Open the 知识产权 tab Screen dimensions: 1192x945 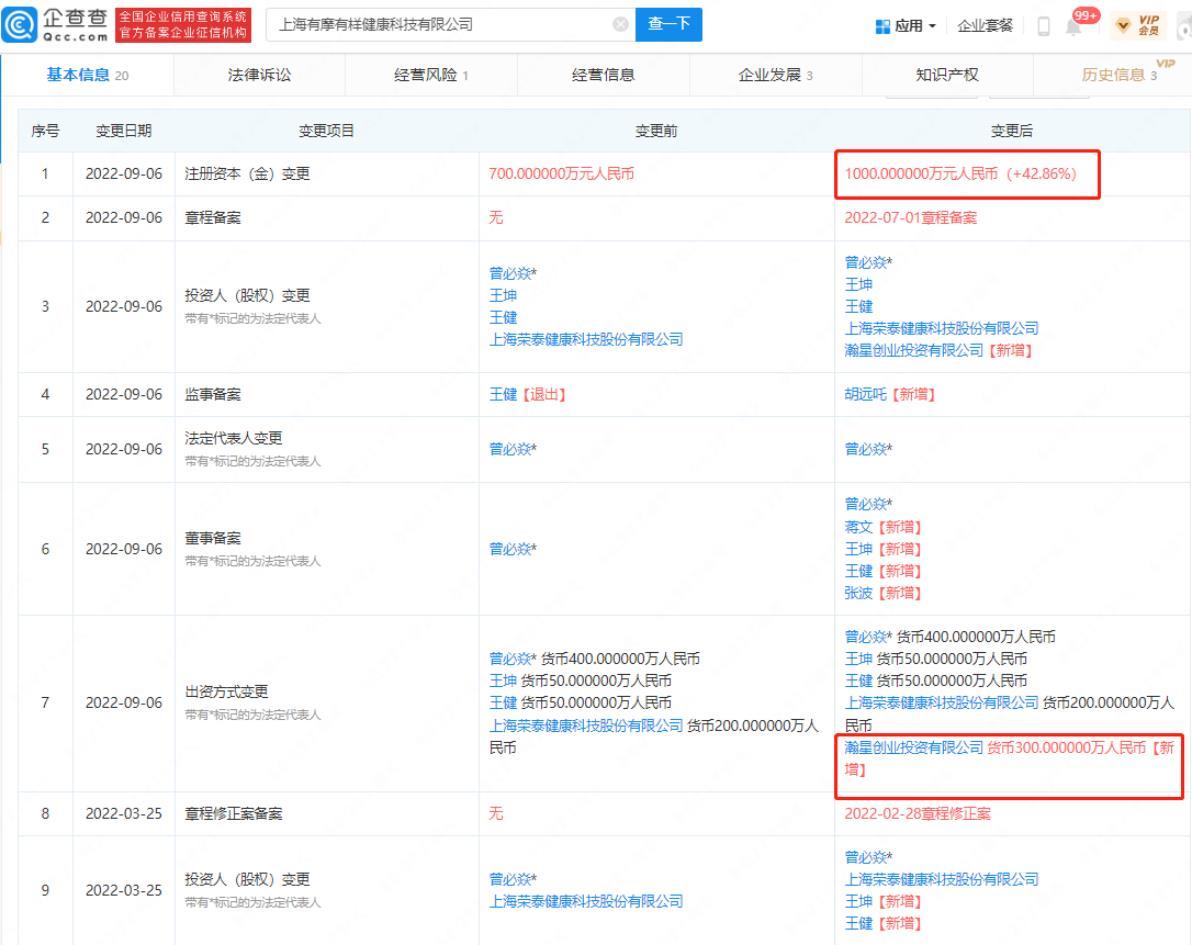pyautogui.click(x=945, y=71)
